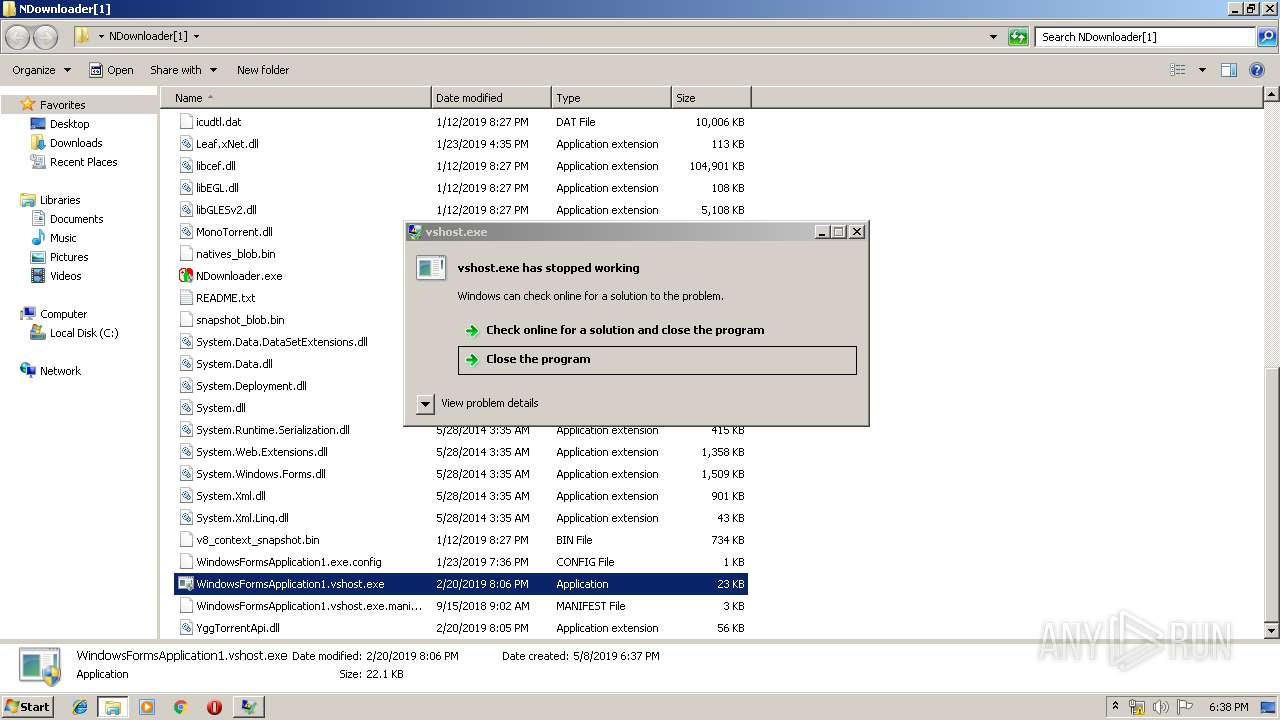1280x720 pixels.
Task: Click the 6:38 PM system clock
Action: pyautogui.click(x=1228, y=707)
